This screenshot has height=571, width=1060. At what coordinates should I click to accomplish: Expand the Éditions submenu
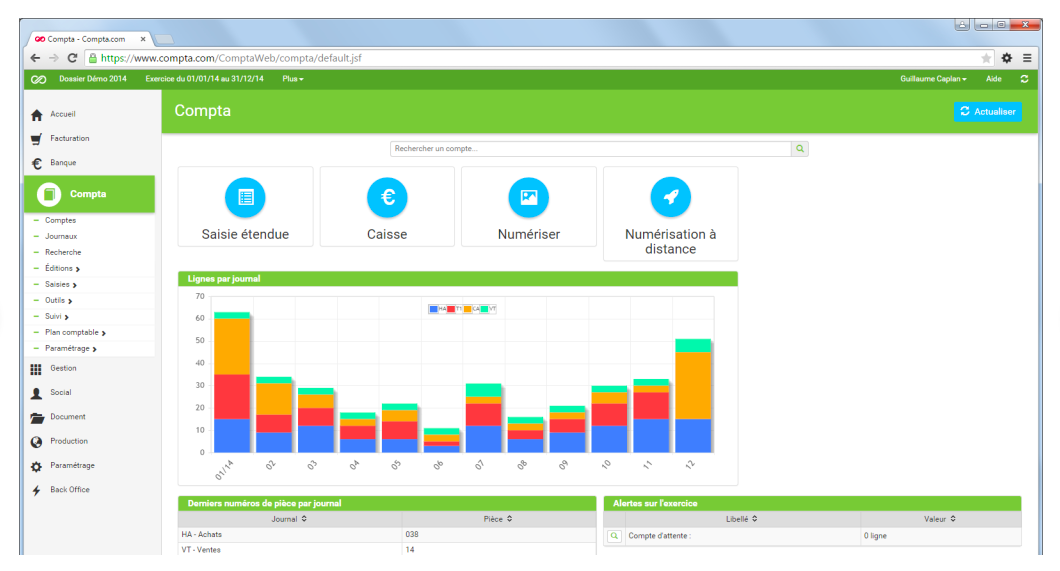pyautogui.click(x=62, y=268)
